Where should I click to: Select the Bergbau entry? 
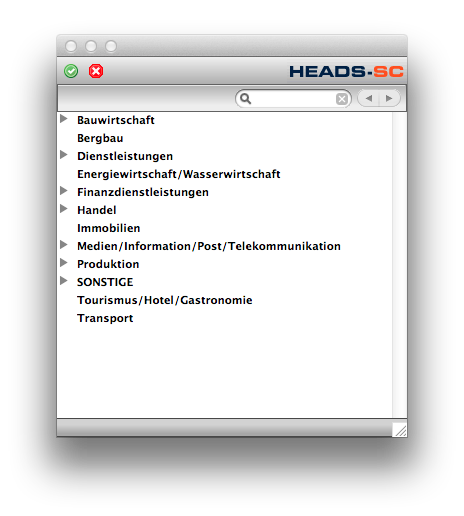[100, 138]
